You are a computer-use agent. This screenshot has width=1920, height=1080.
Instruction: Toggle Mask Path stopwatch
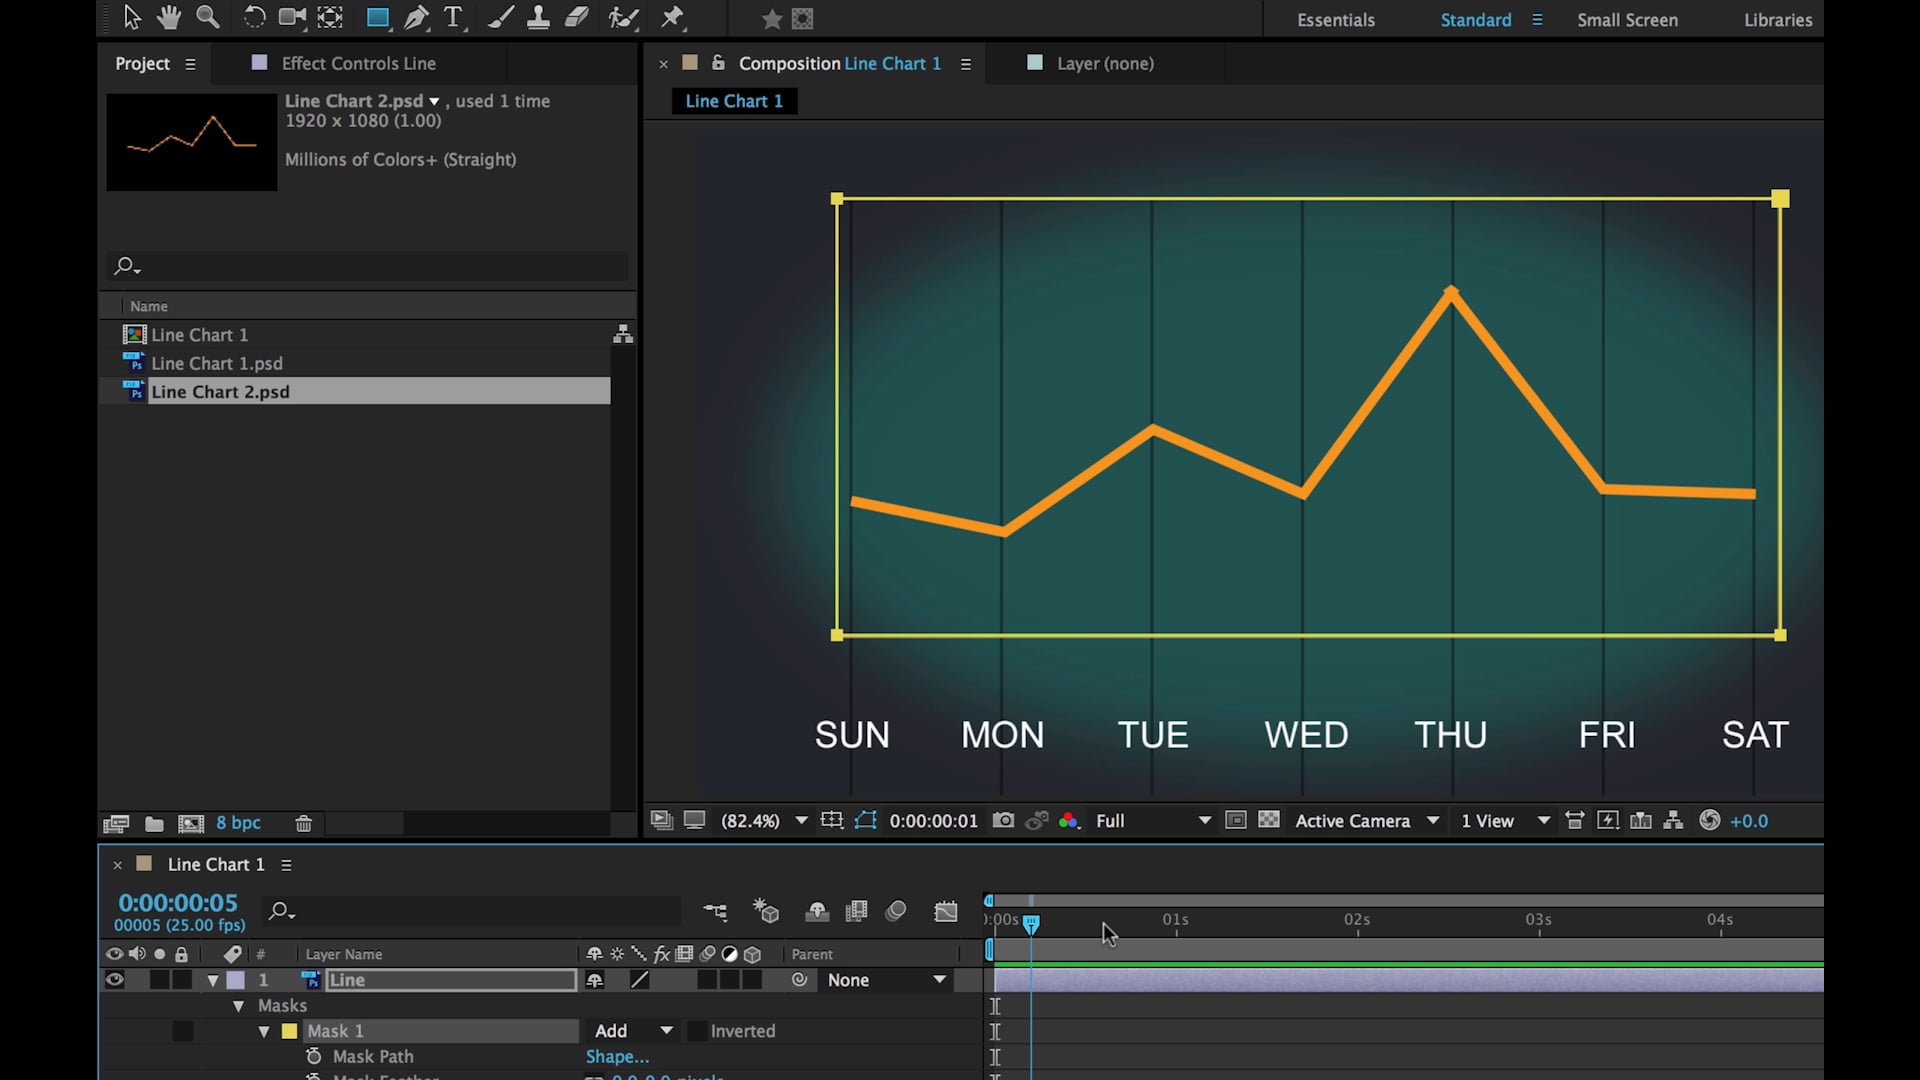click(314, 1056)
